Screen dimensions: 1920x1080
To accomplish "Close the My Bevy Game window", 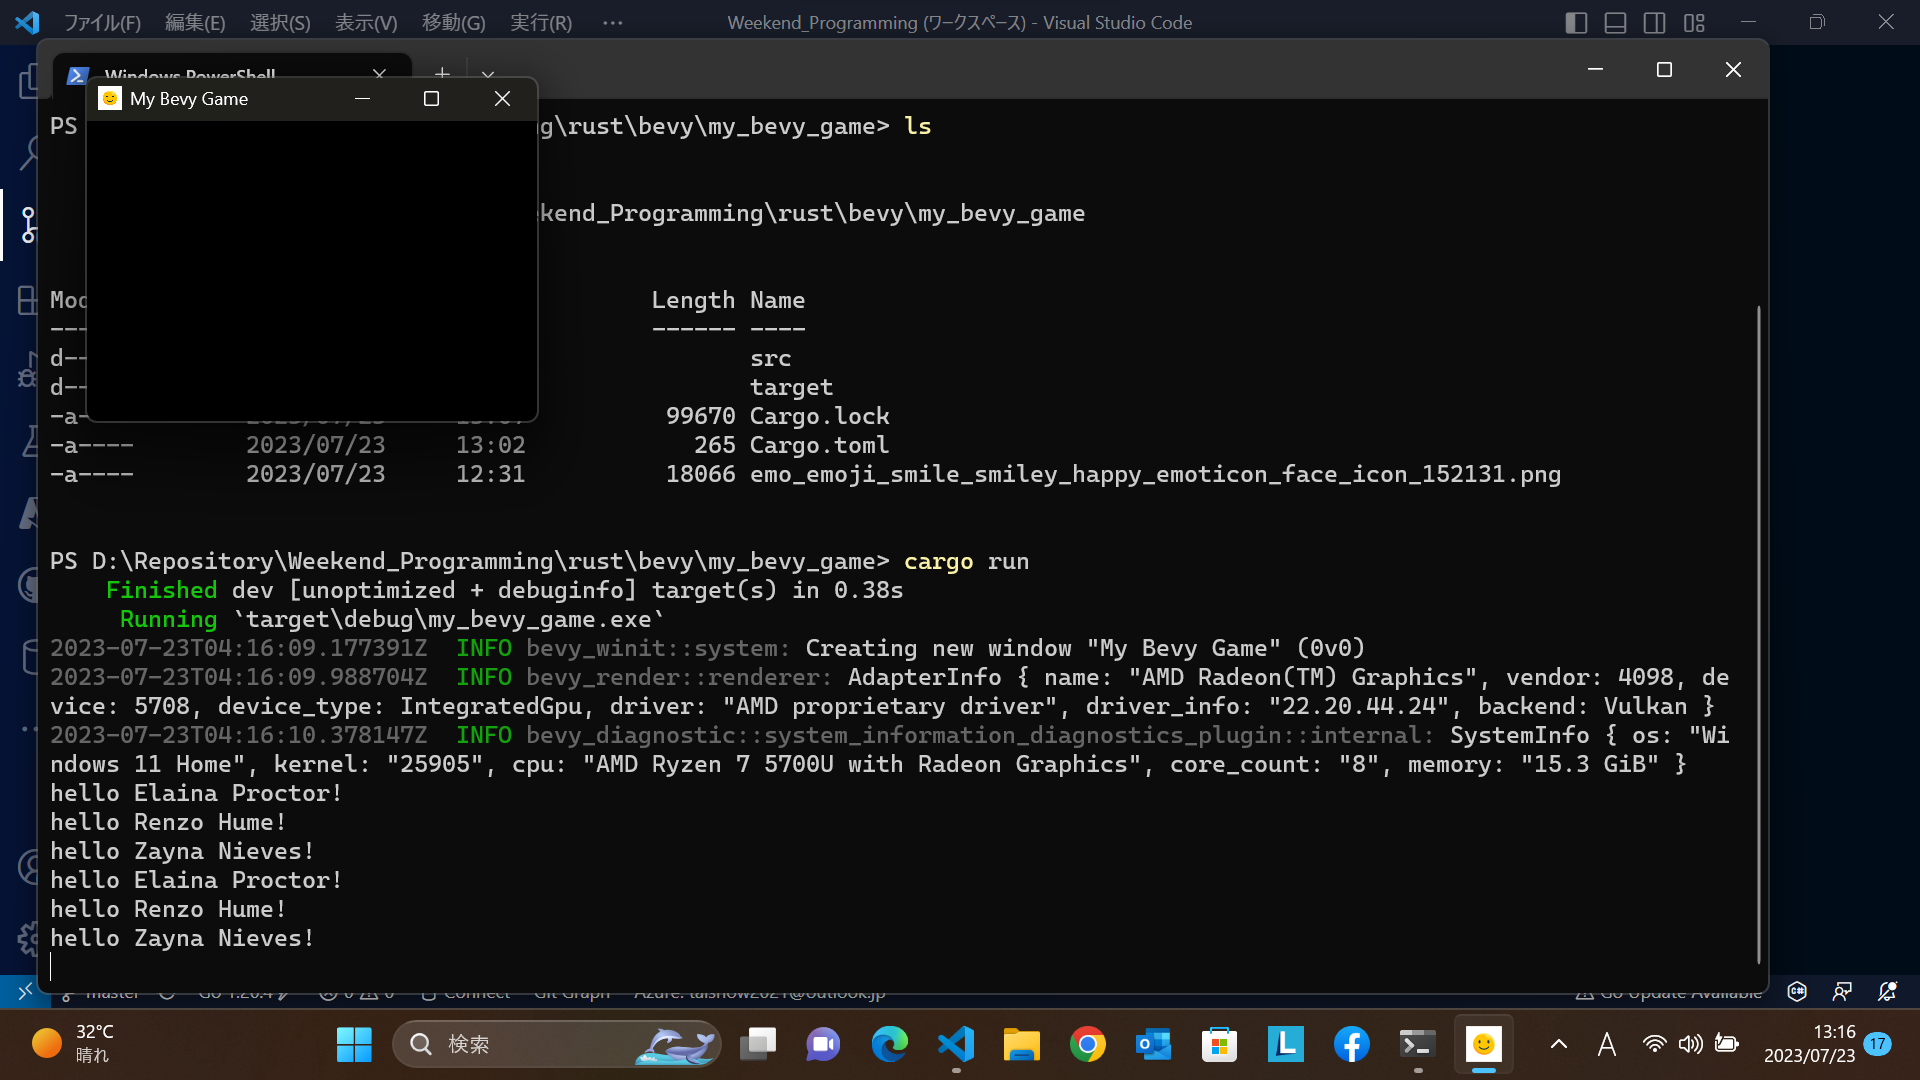I will coord(502,98).
